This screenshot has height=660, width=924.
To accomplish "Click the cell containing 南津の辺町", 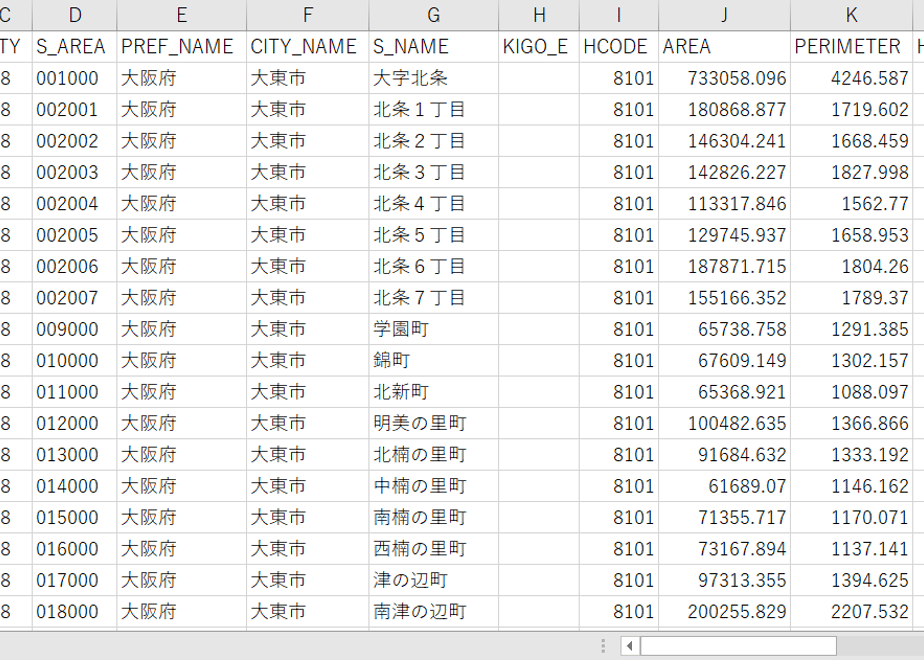I will coord(434,612).
